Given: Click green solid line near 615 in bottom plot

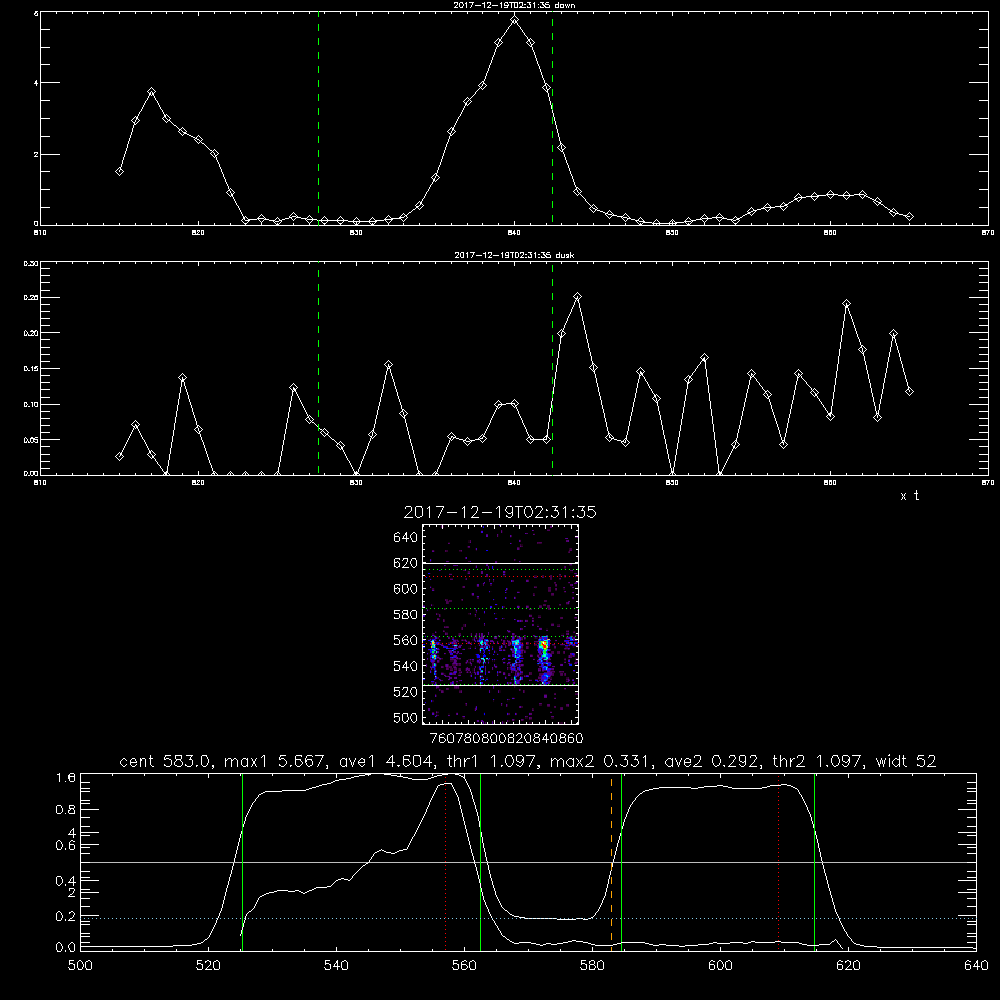Looking at the screenshot, I should pos(814,862).
